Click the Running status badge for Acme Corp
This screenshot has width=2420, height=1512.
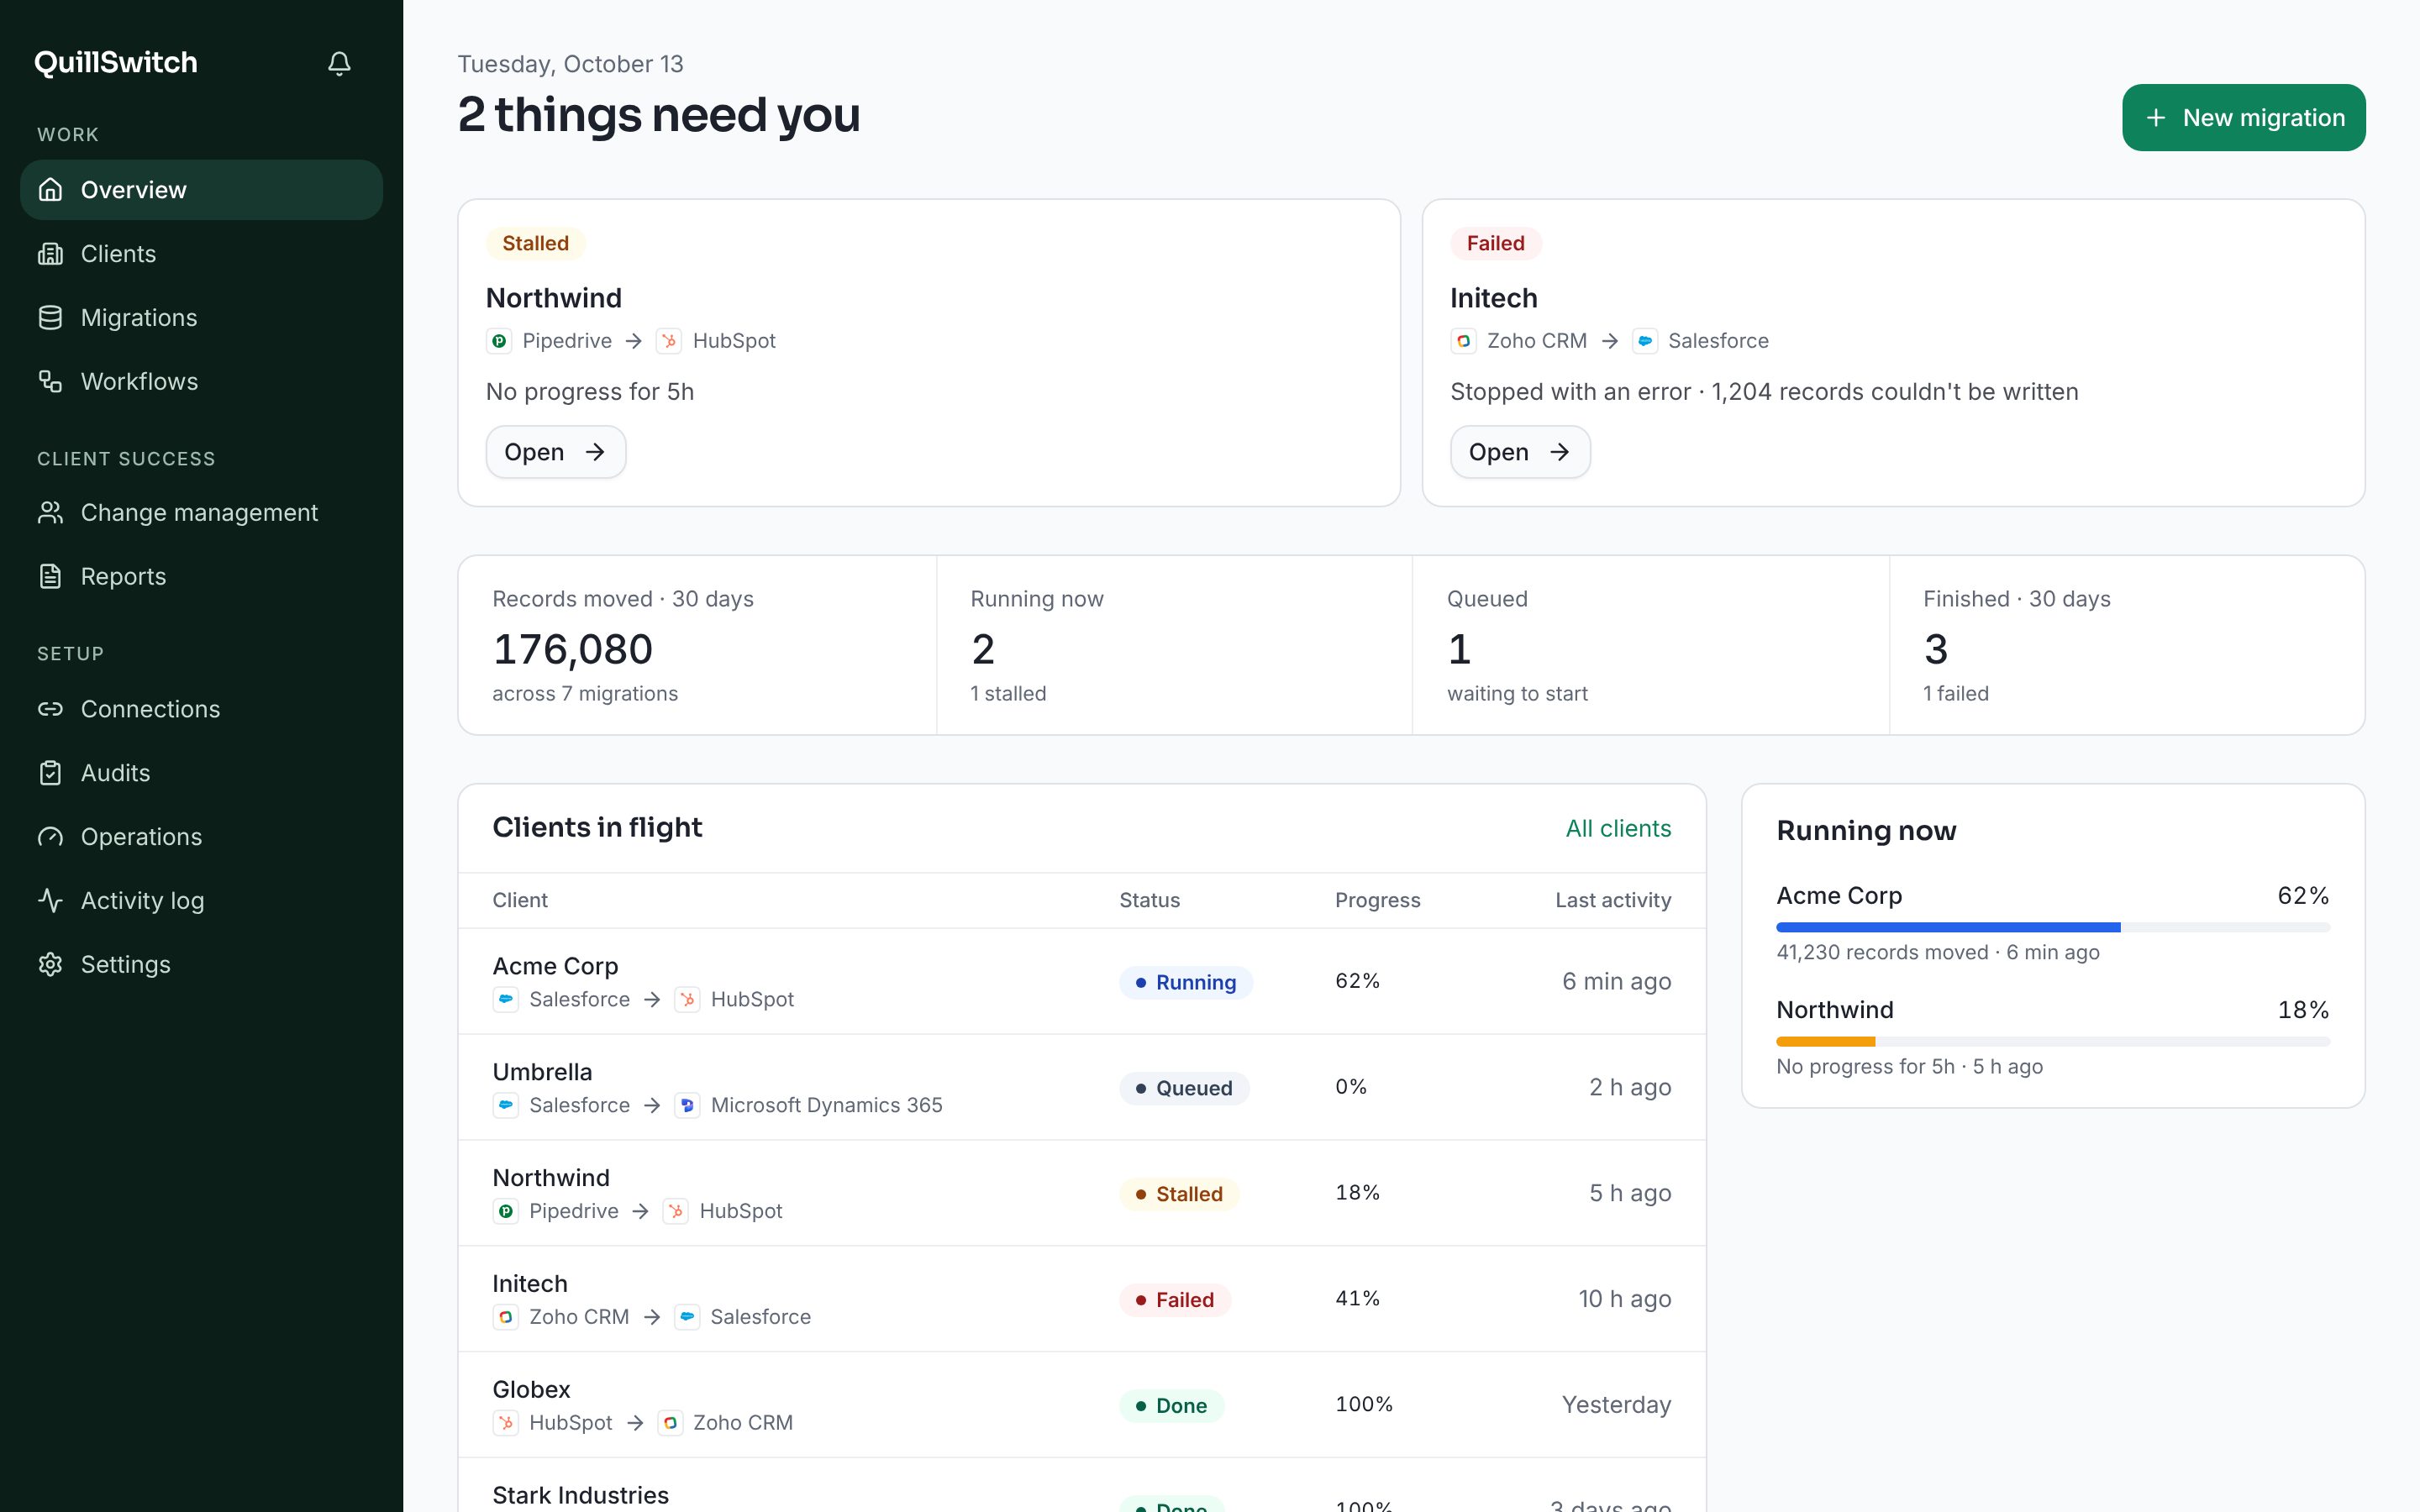click(1185, 982)
